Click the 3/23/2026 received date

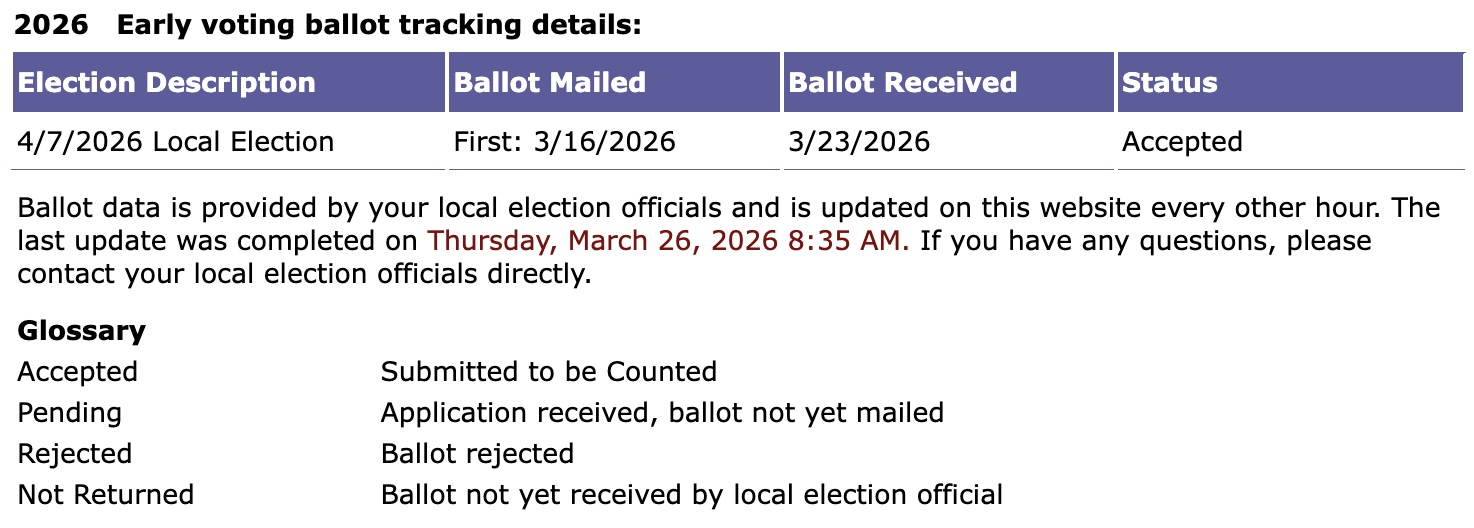859,141
